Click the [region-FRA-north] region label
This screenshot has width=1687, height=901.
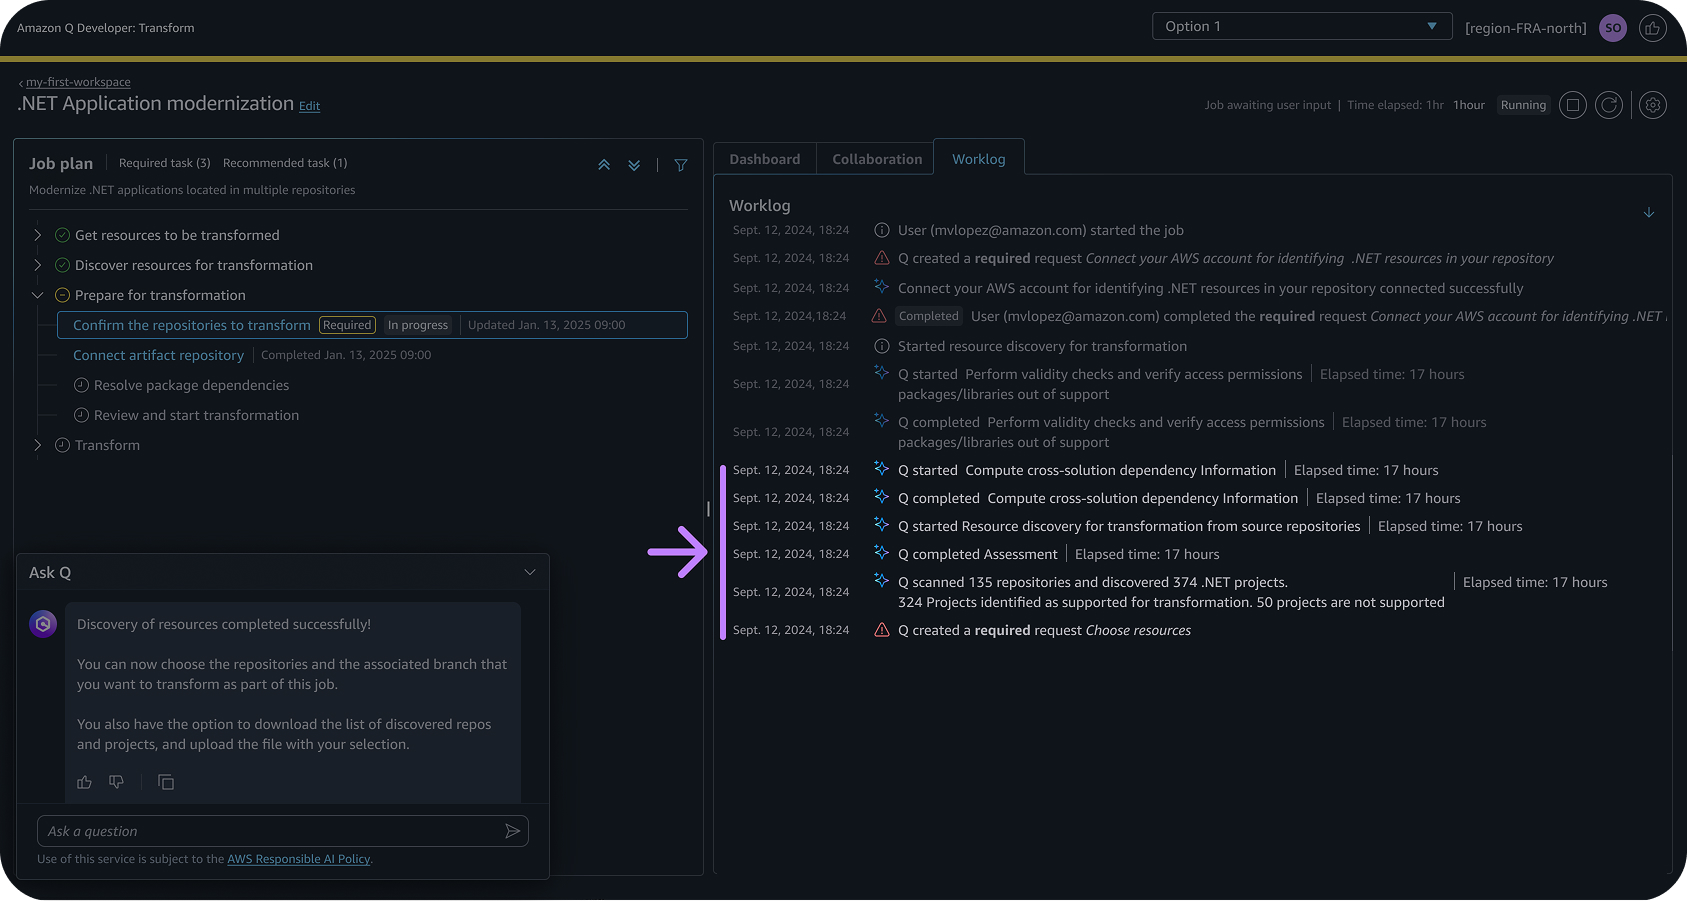tap(1525, 28)
